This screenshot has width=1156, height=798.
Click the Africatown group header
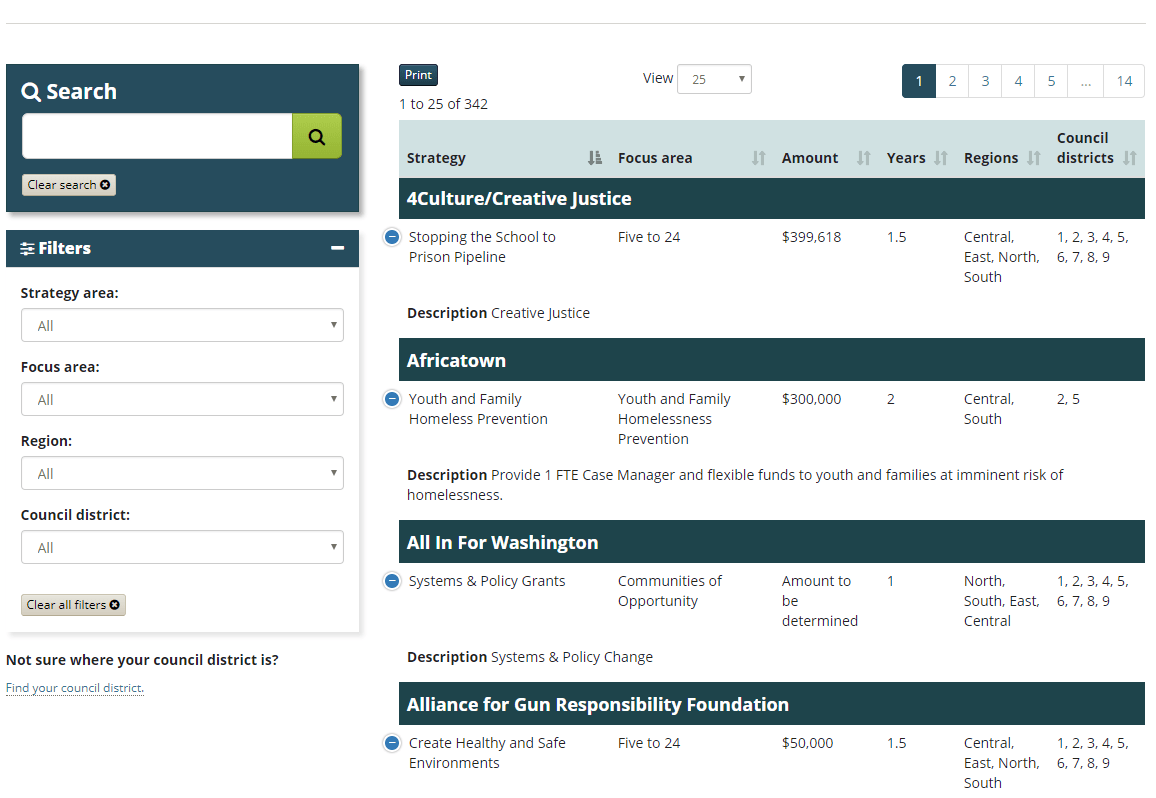(x=771, y=361)
